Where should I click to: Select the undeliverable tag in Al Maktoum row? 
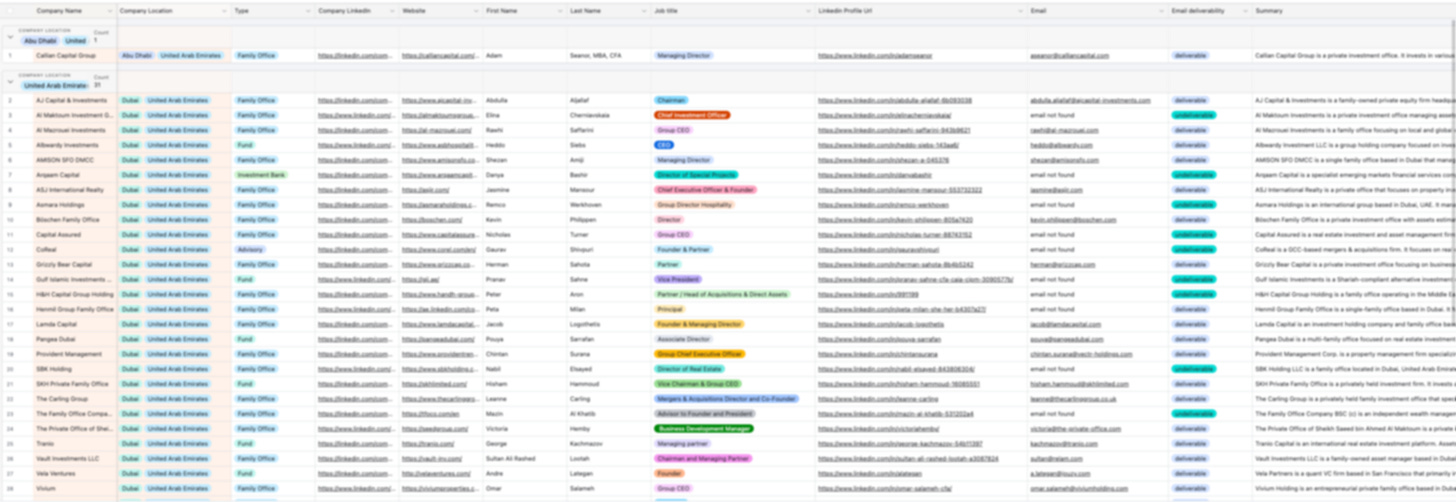point(1194,116)
